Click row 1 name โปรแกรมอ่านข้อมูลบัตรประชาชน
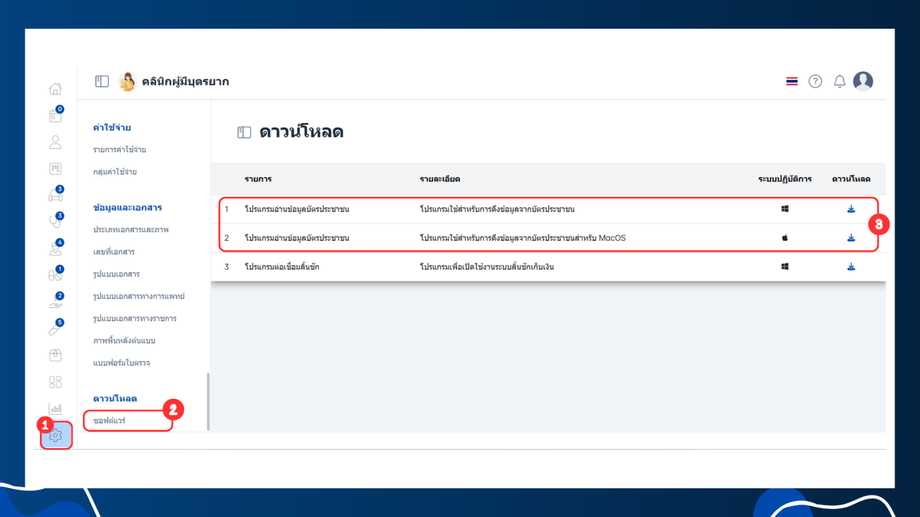The width and height of the screenshot is (920, 517). tap(297, 209)
